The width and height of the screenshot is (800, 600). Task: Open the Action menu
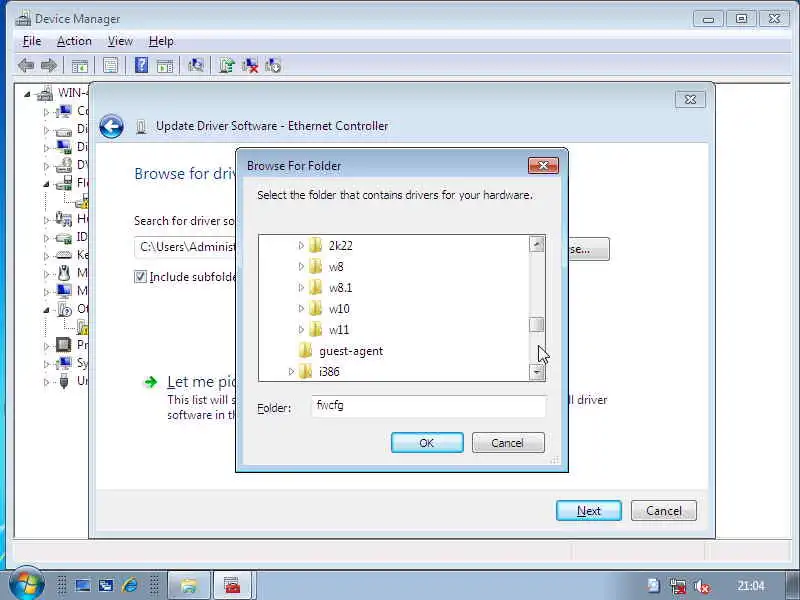(x=74, y=41)
